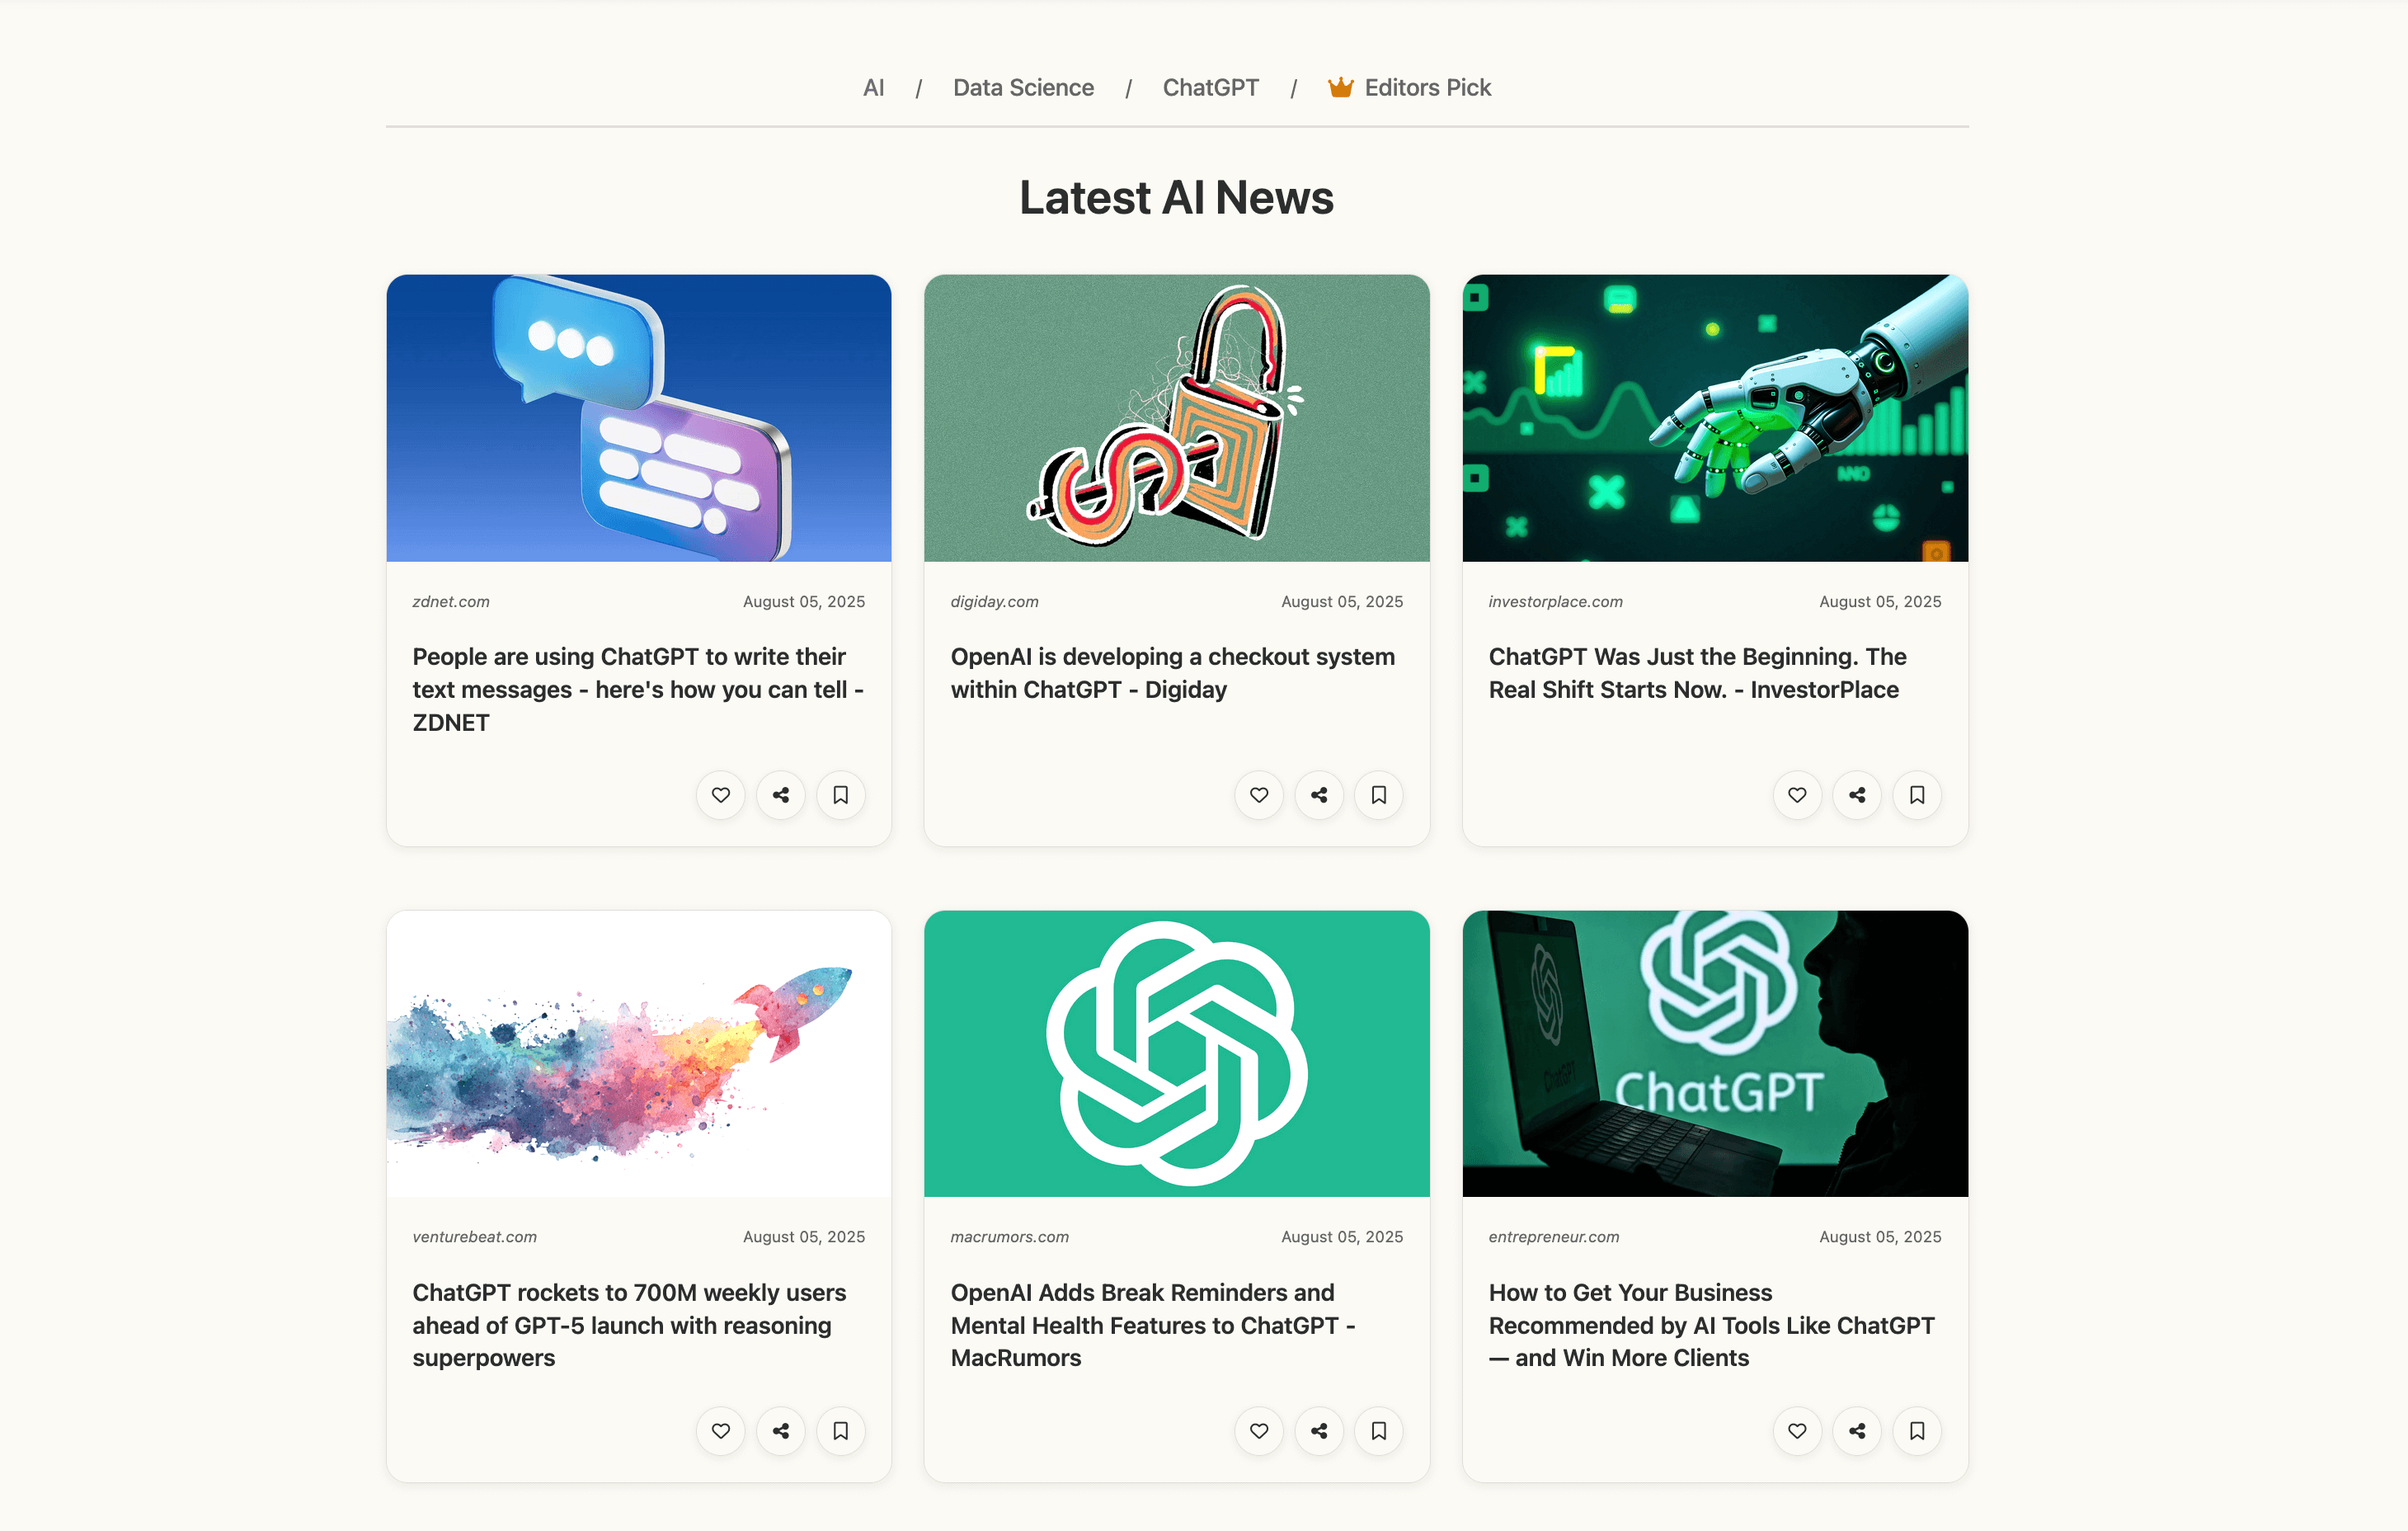Bookmark the InvestorPlace ChatGPT article
2408x1531 pixels.
coord(1916,795)
